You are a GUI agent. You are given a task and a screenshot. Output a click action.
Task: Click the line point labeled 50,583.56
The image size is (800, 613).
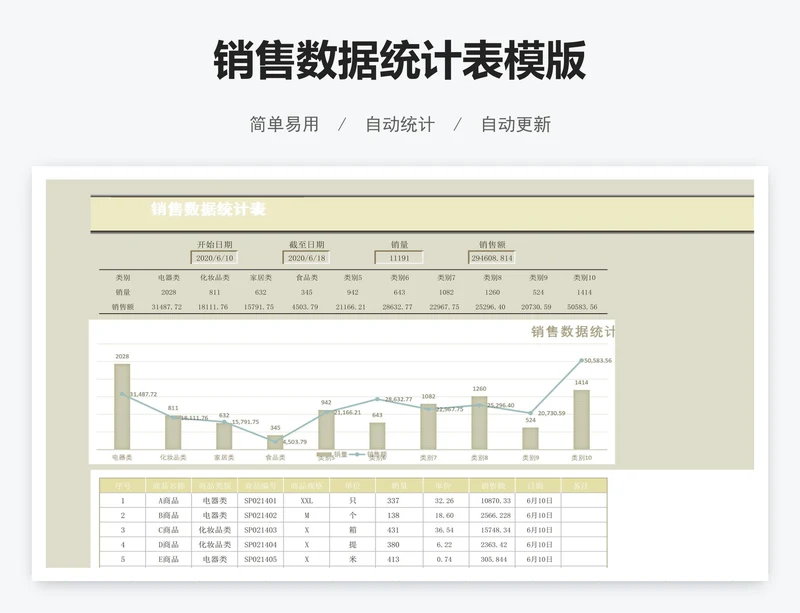click(x=582, y=360)
